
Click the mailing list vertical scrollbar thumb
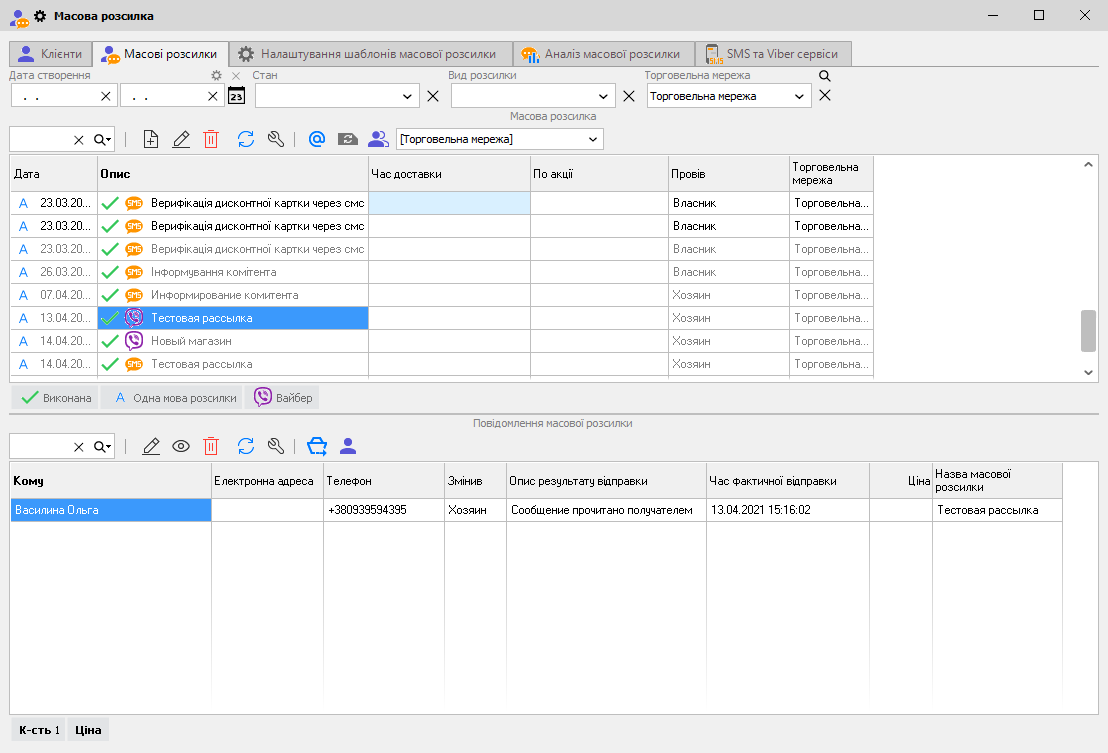[x=1088, y=330]
